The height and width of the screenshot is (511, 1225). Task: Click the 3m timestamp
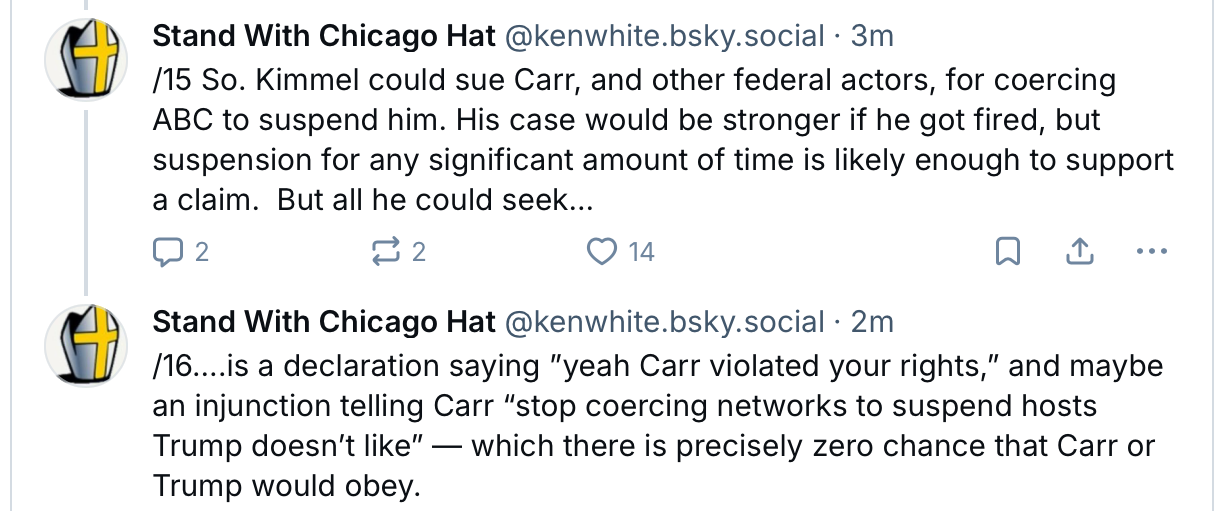[x=872, y=37]
